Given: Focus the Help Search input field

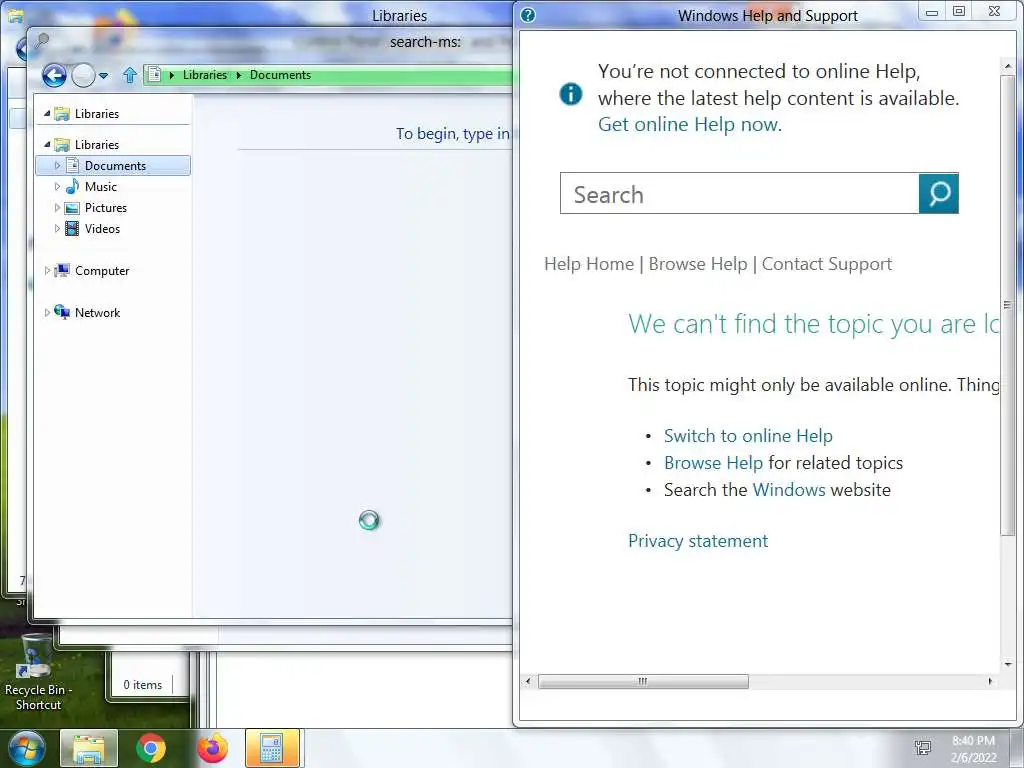Looking at the screenshot, I should (739, 193).
